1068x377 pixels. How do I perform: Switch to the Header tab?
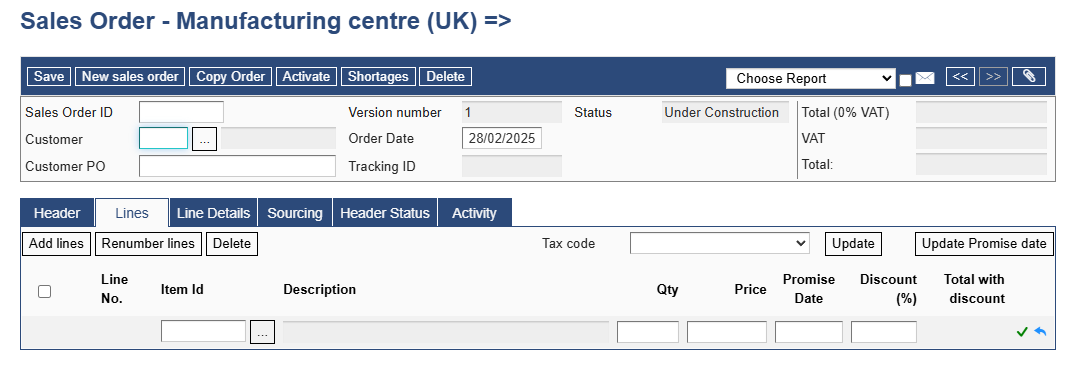pyautogui.click(x=57, y=213)
